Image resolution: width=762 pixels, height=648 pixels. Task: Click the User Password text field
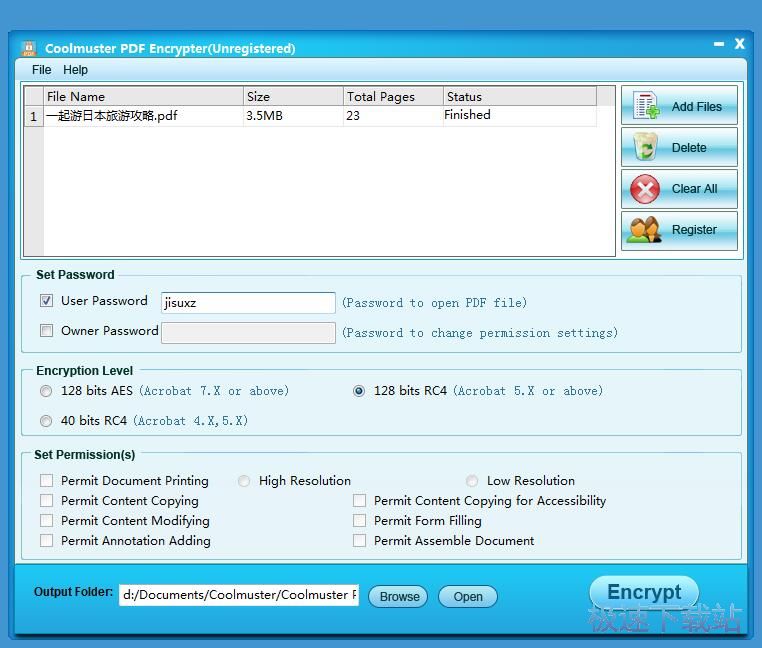pyautogui.click(x=248, y=302)
